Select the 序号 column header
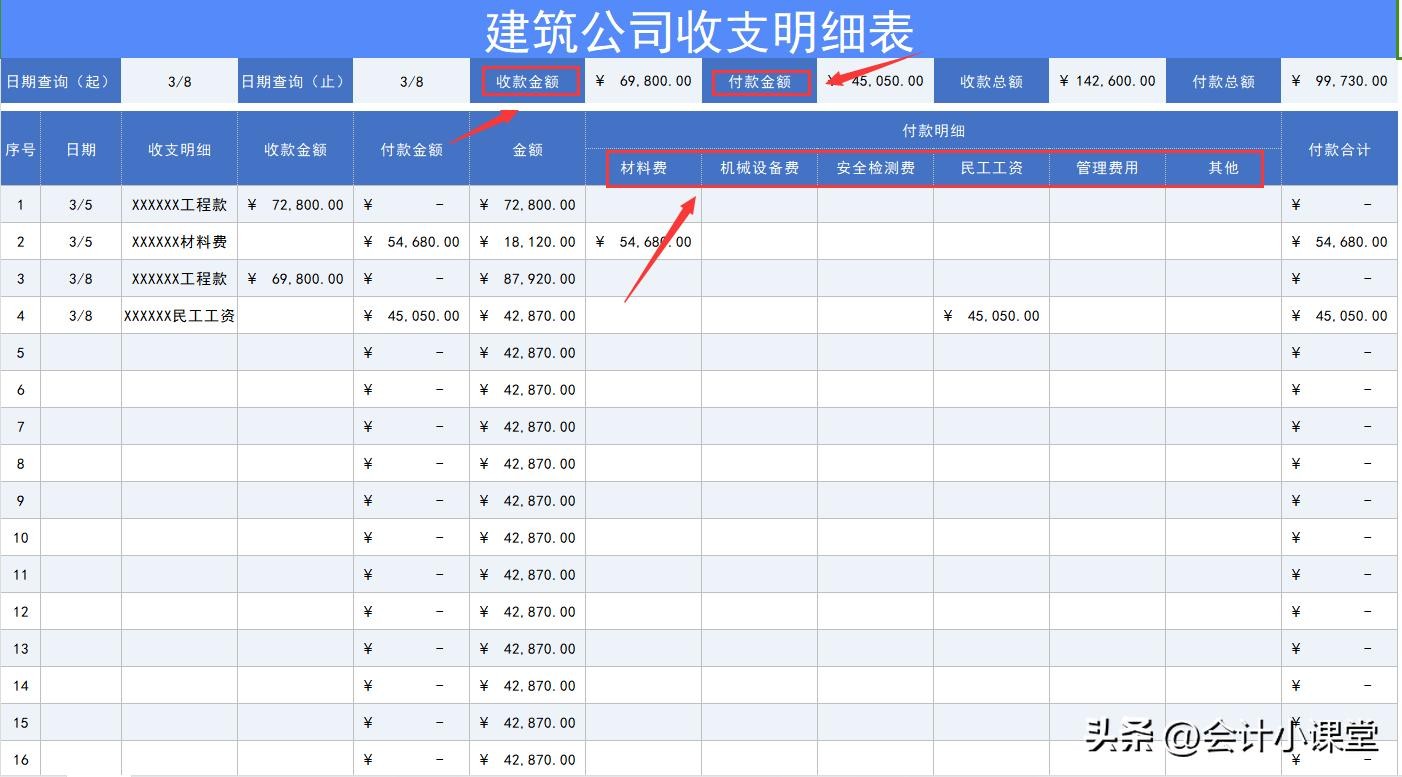Image resolution: width=1402 pixels, height=777 pixels. 20,149
